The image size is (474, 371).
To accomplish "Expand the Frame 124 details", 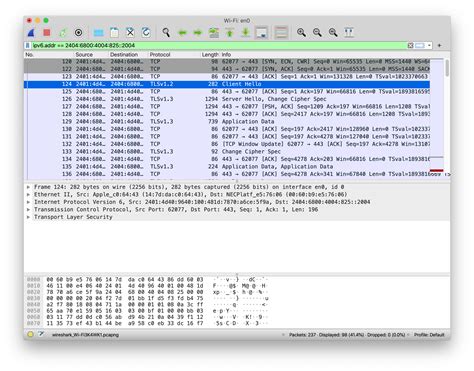I will click(x=28, y=187).
